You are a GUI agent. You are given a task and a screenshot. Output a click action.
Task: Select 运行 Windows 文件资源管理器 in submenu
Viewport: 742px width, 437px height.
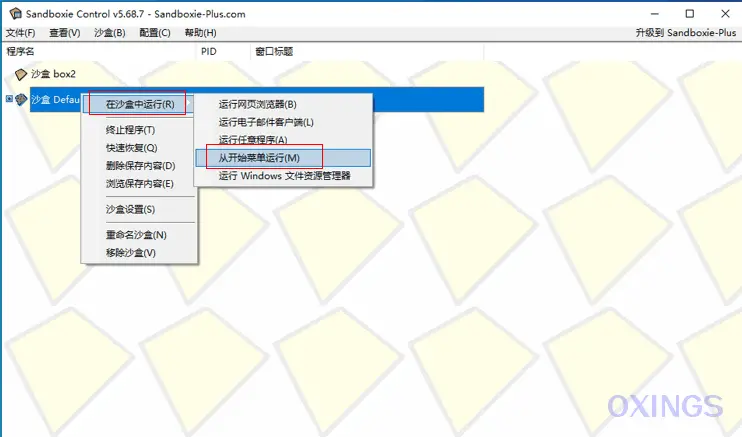[x=283, y=176]
